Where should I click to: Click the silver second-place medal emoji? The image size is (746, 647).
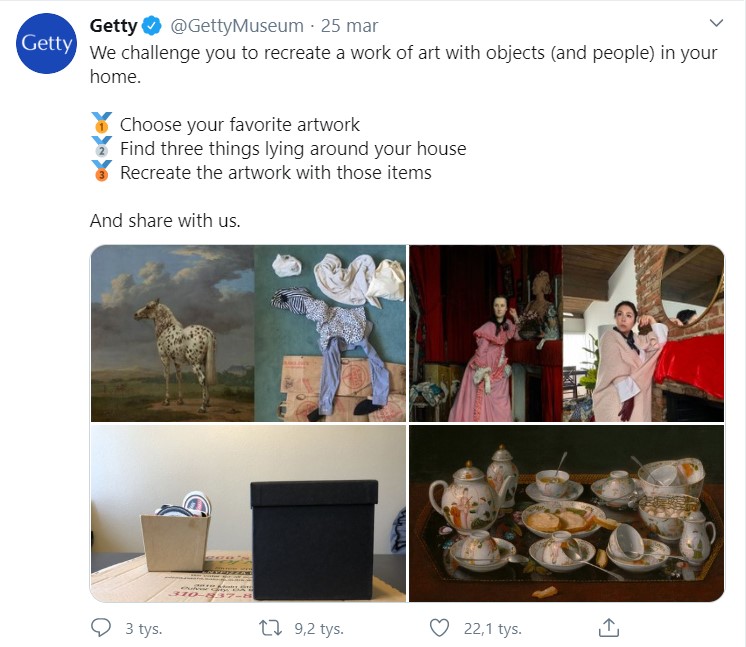(101, 147)
